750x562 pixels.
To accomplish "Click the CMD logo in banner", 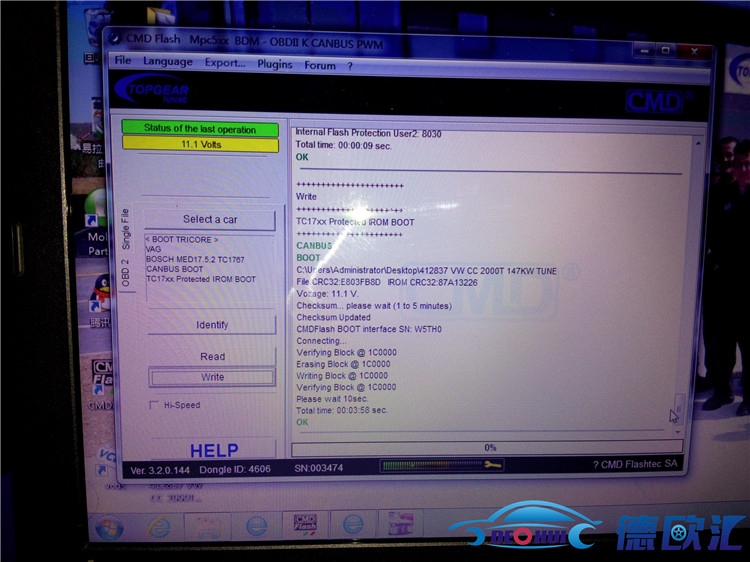I will tap(655, 102).
